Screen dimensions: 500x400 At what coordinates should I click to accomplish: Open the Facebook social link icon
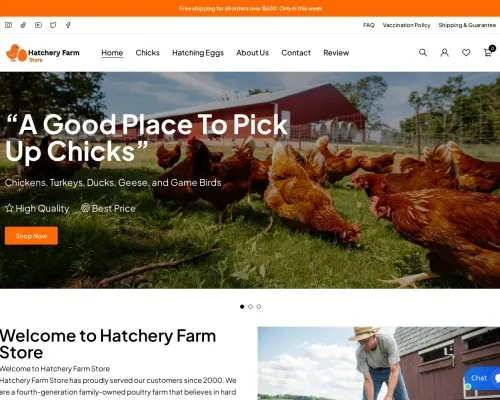coord(68,25)
